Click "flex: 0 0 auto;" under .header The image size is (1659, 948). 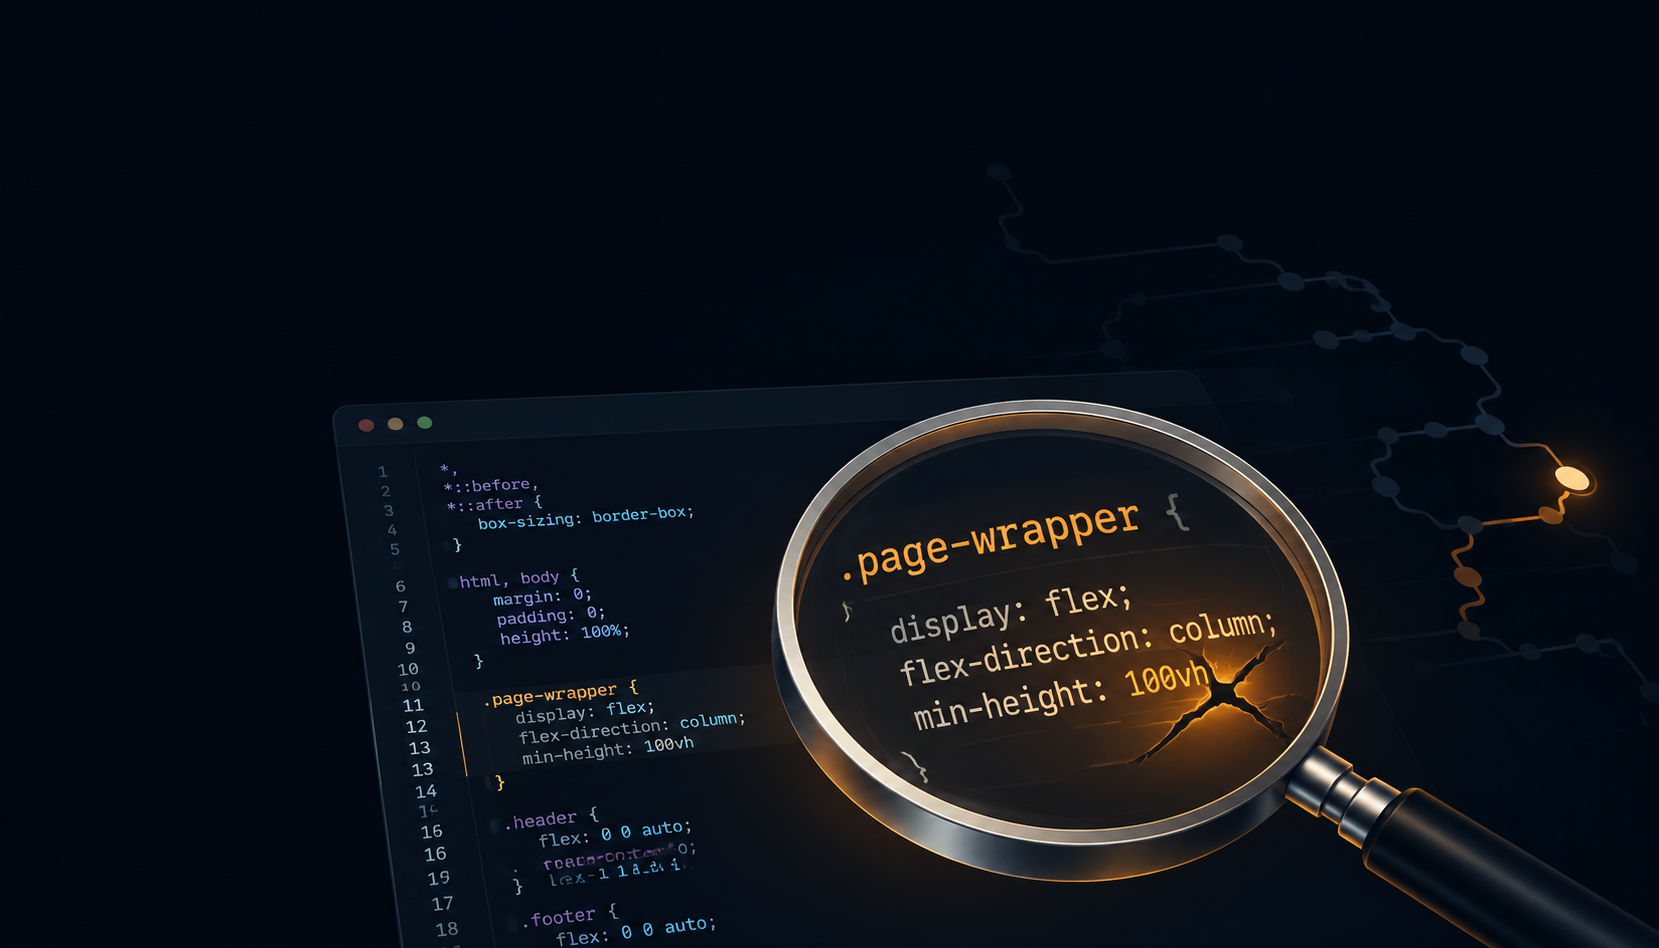pos(615,834)
